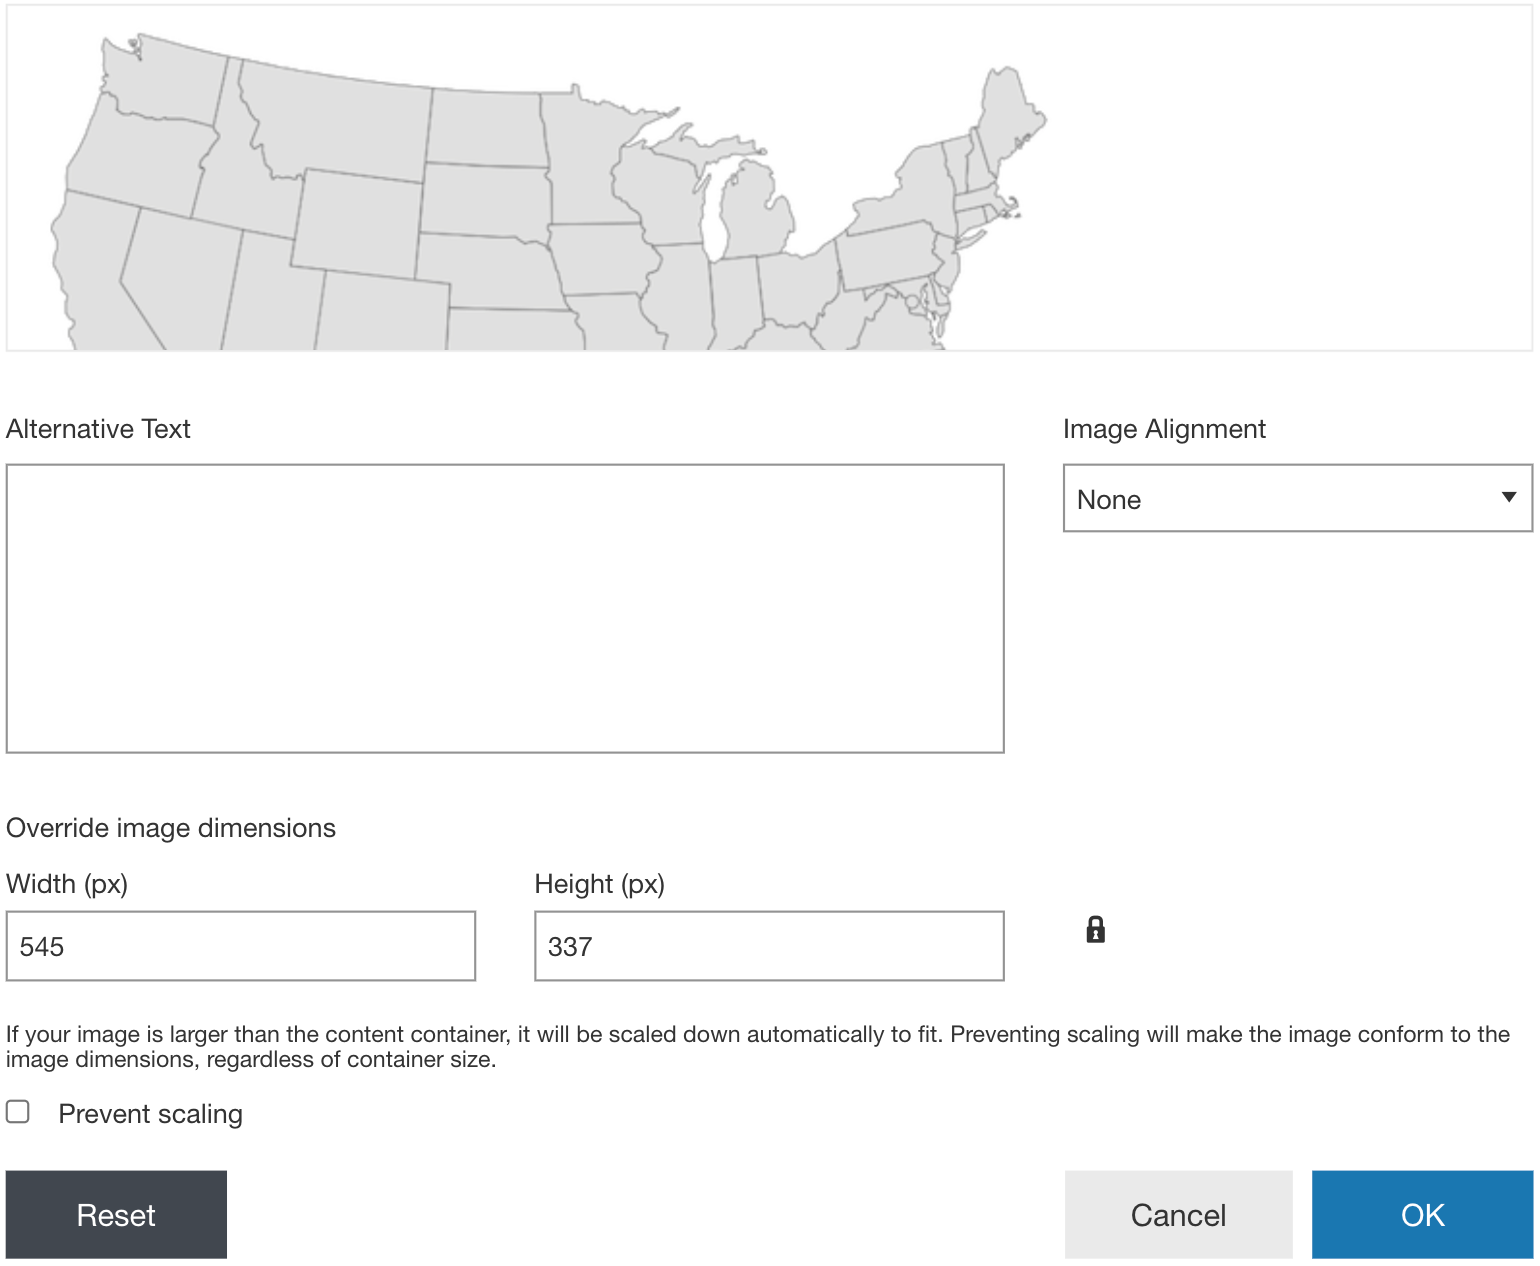Check Prevent scaling to stop auto-resizing

click(x=17, y=1110)
